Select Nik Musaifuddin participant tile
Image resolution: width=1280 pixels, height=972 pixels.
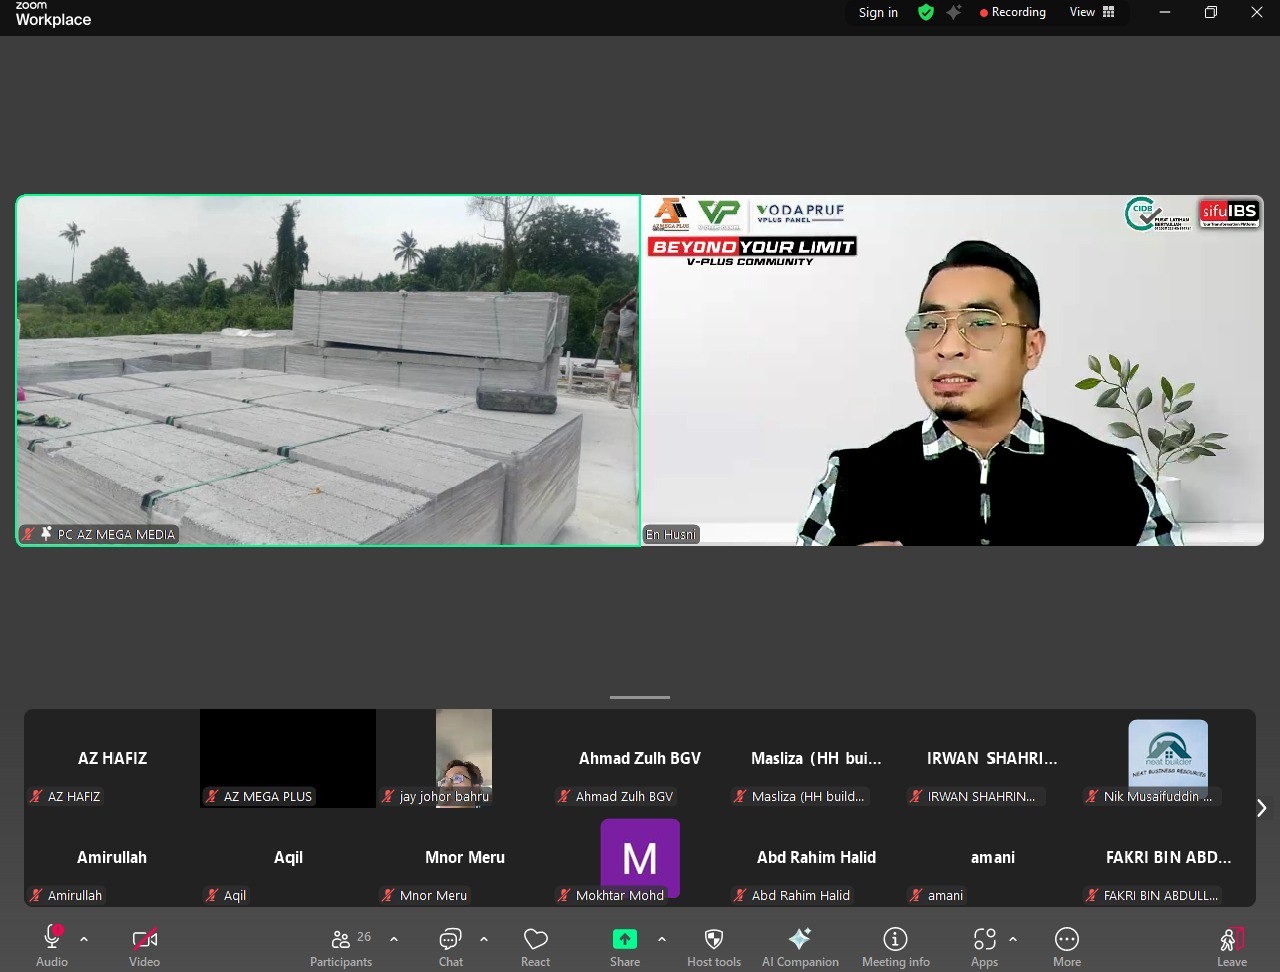click(1168, 758)
